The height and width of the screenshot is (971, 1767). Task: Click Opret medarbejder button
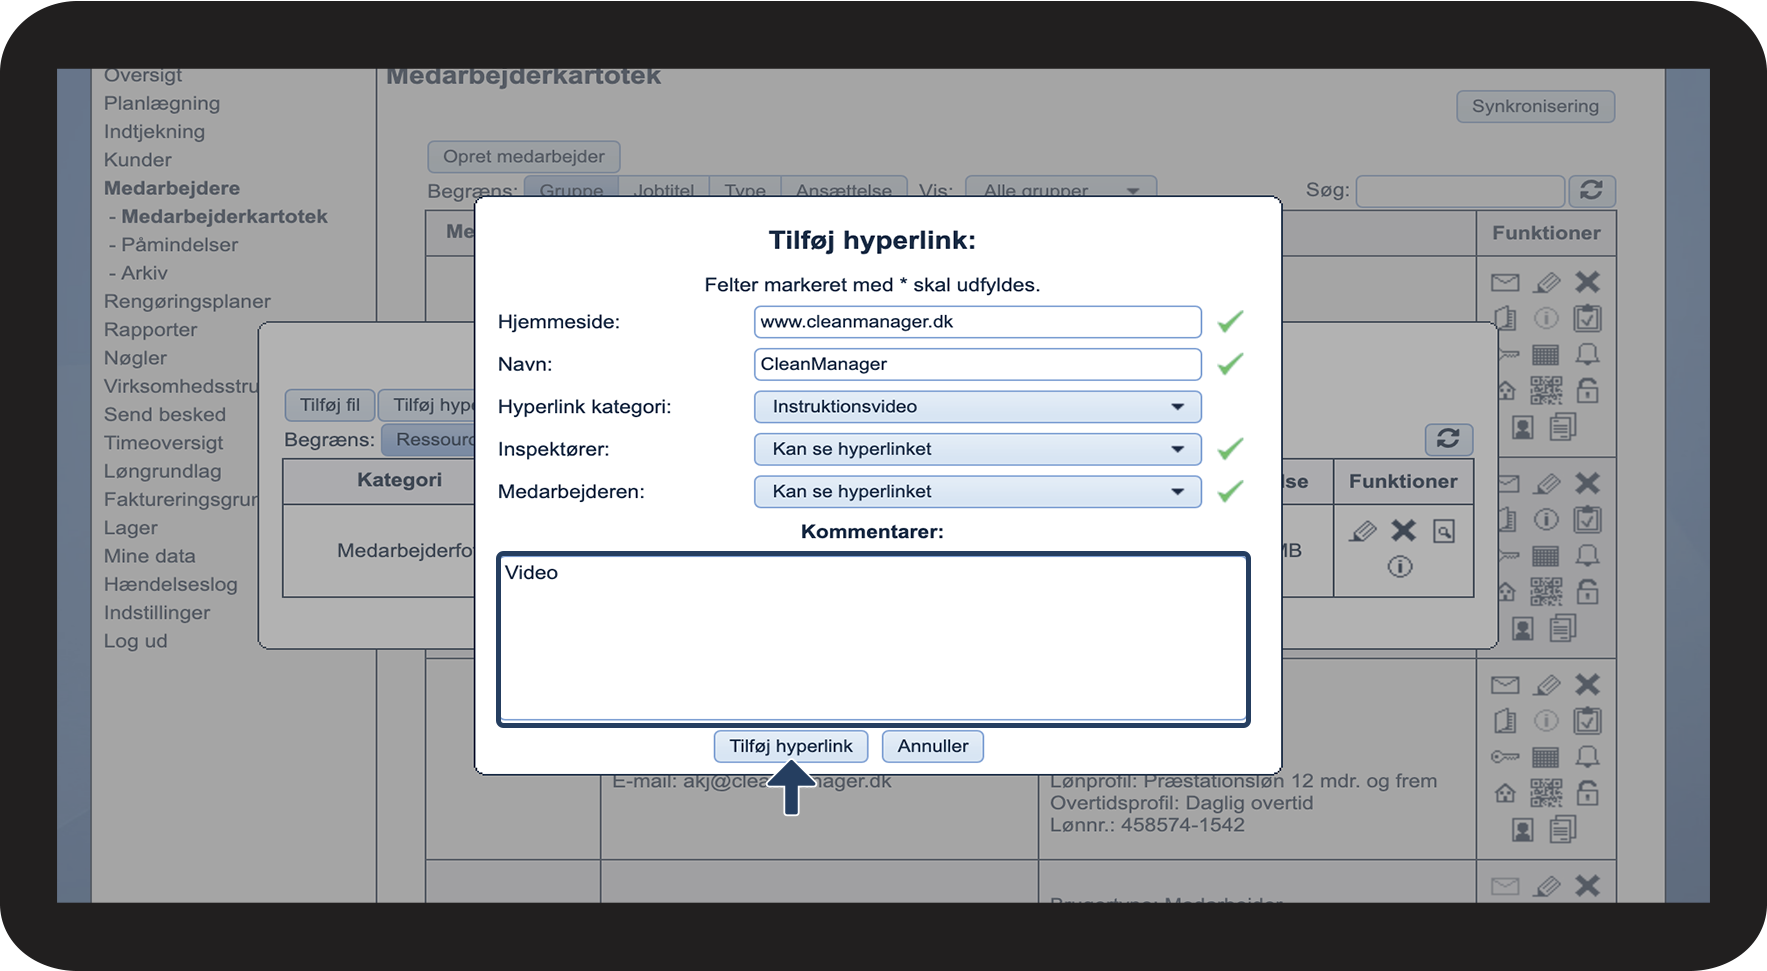(x=524, y=156)
